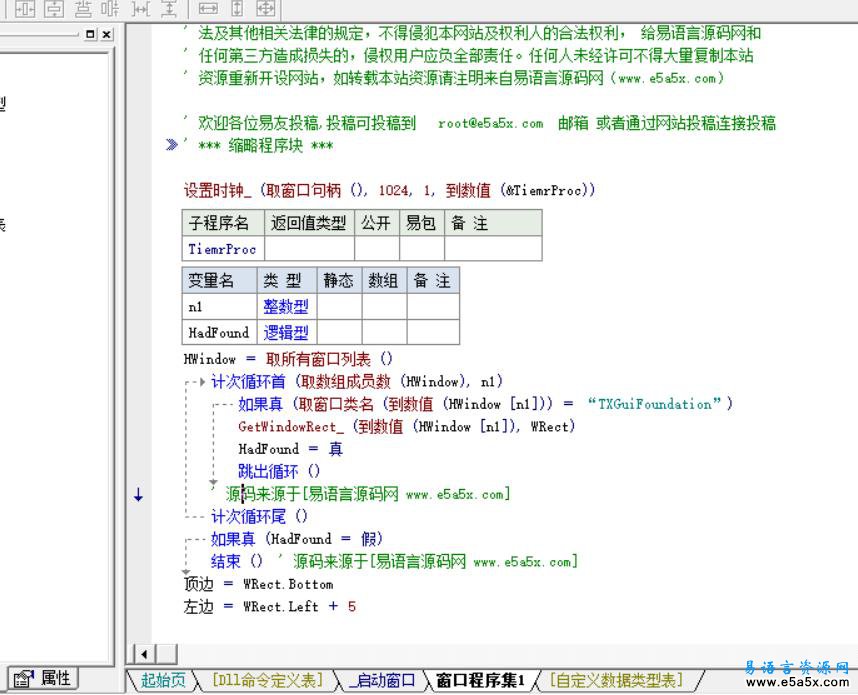Click the make same width toolbar icon
This screenshot has width=858, height=695.
pos(208,8)
